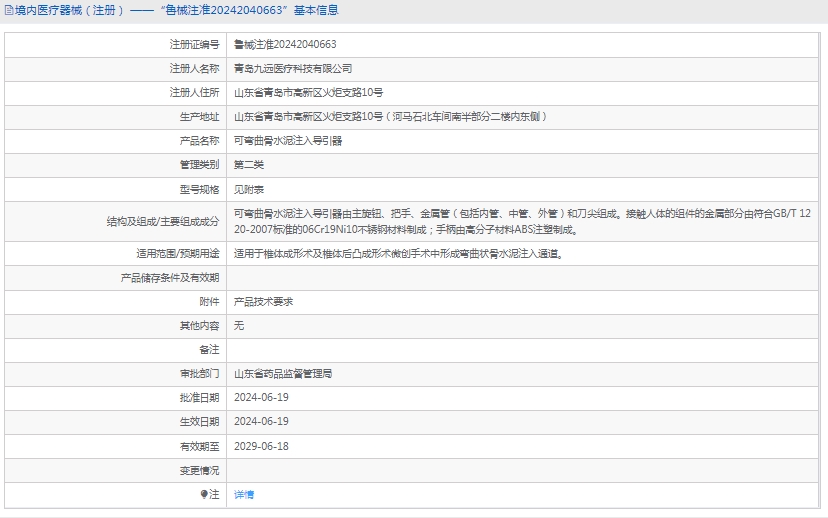Click approval department 山东省药品监督管理局
Screen dimensions: 828x518
click(x=283, y=373)
